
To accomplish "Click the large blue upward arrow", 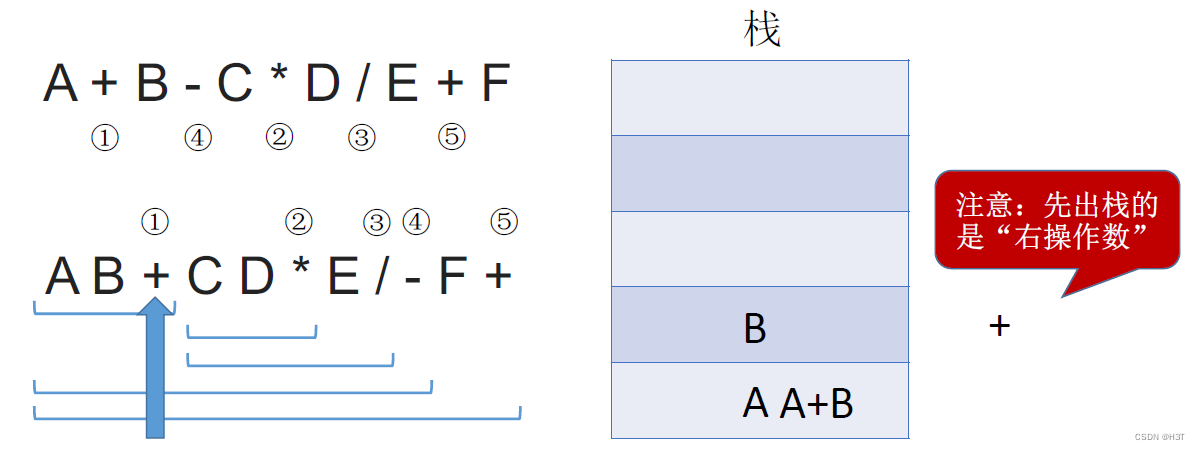I will 154,370.
